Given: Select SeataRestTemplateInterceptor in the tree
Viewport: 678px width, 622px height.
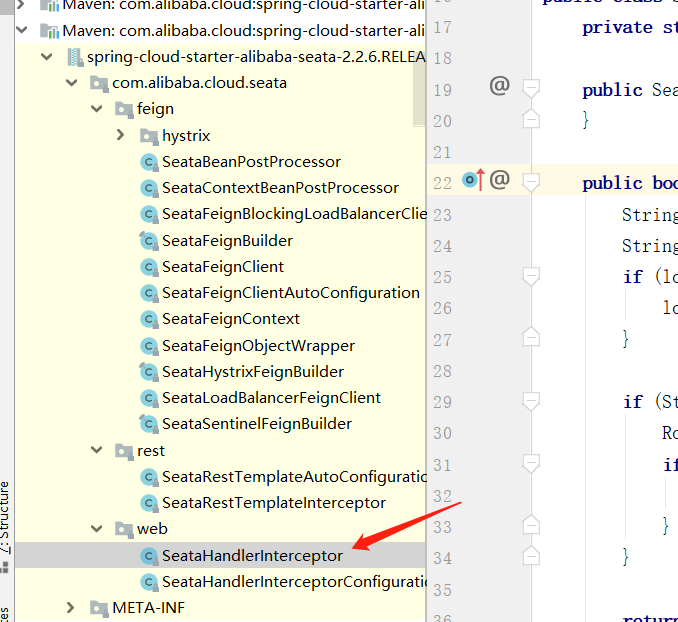Looking at the screenshot, I should tap(274, 503).
